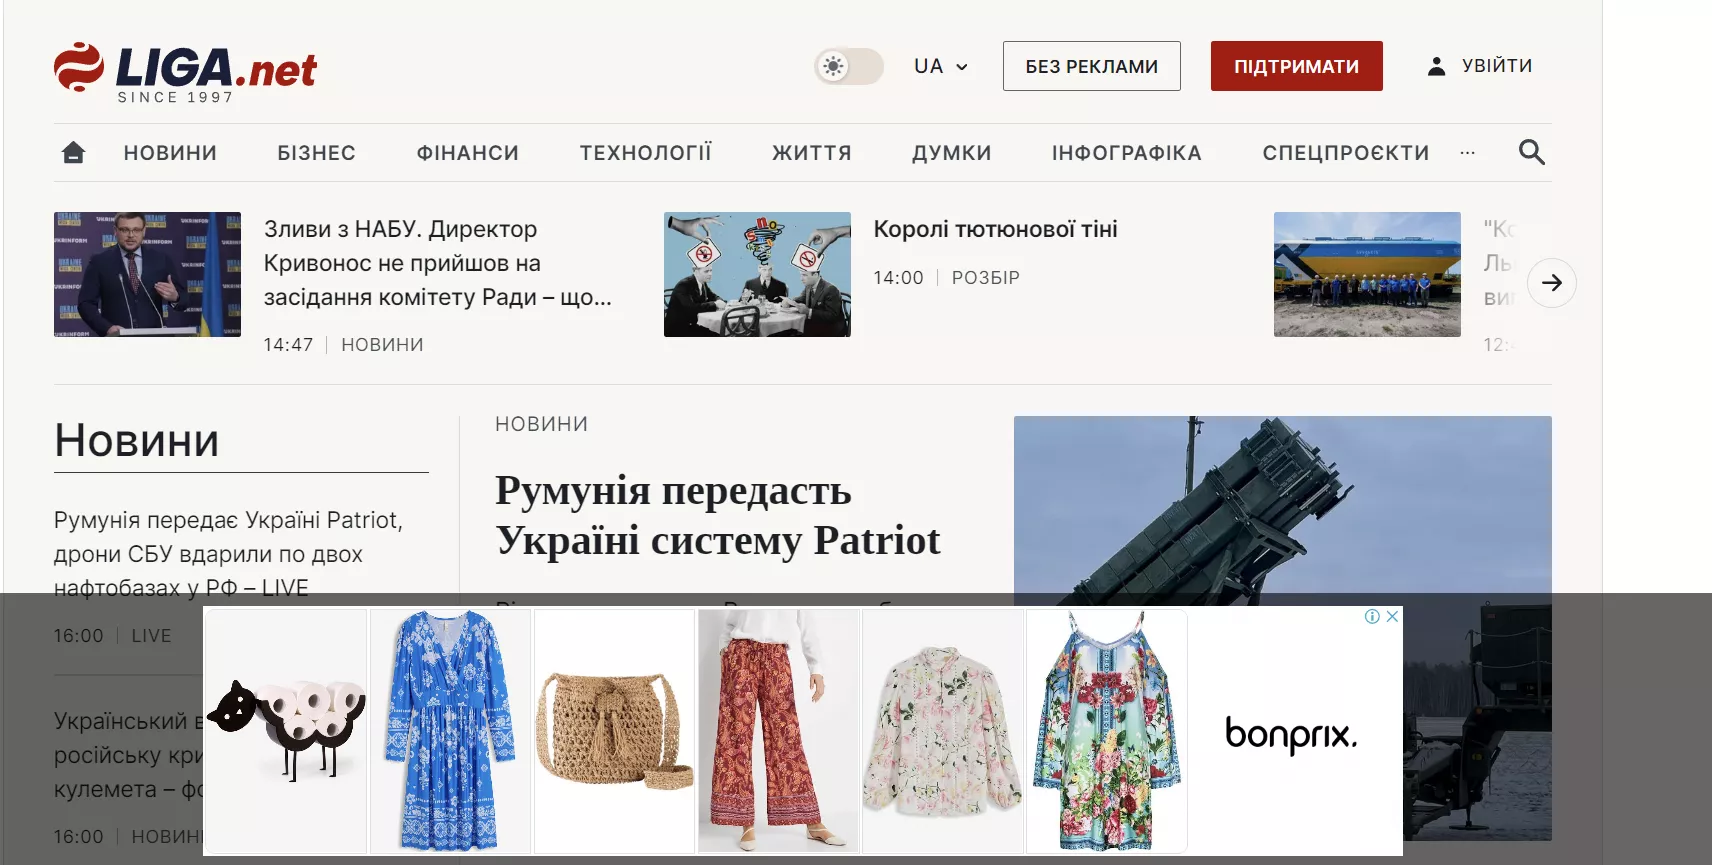
Task: Open the БІЗНЕС menu item
Action: tap(316, 153)
